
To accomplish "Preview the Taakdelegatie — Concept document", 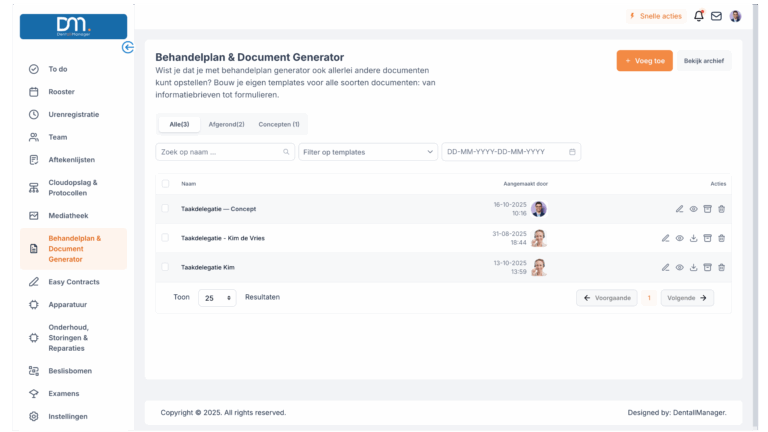I will 694,209.
